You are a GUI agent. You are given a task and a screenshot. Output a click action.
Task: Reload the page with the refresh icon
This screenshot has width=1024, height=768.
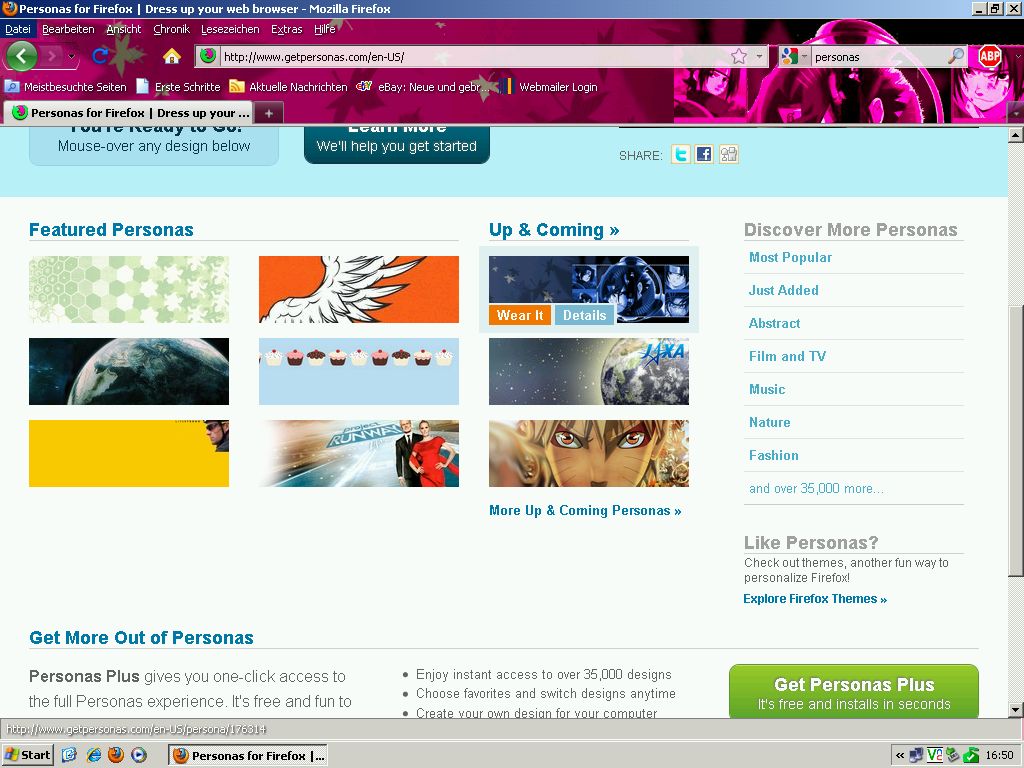click(100, 56)
